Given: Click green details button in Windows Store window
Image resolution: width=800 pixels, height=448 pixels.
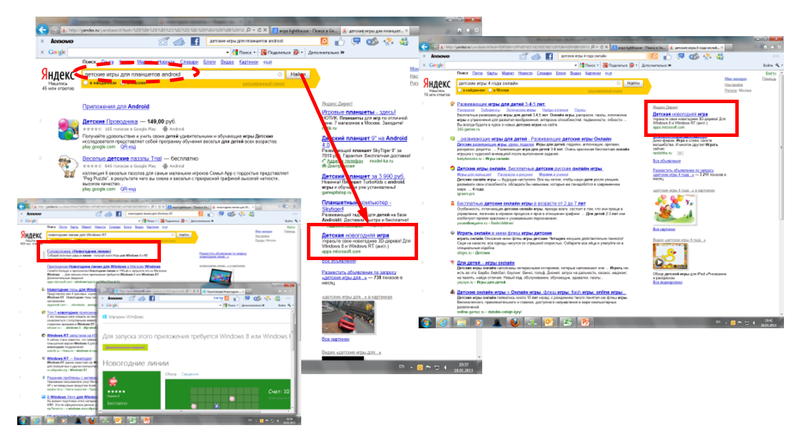Looking at the screenshot, I should click(x=125, y=347).
